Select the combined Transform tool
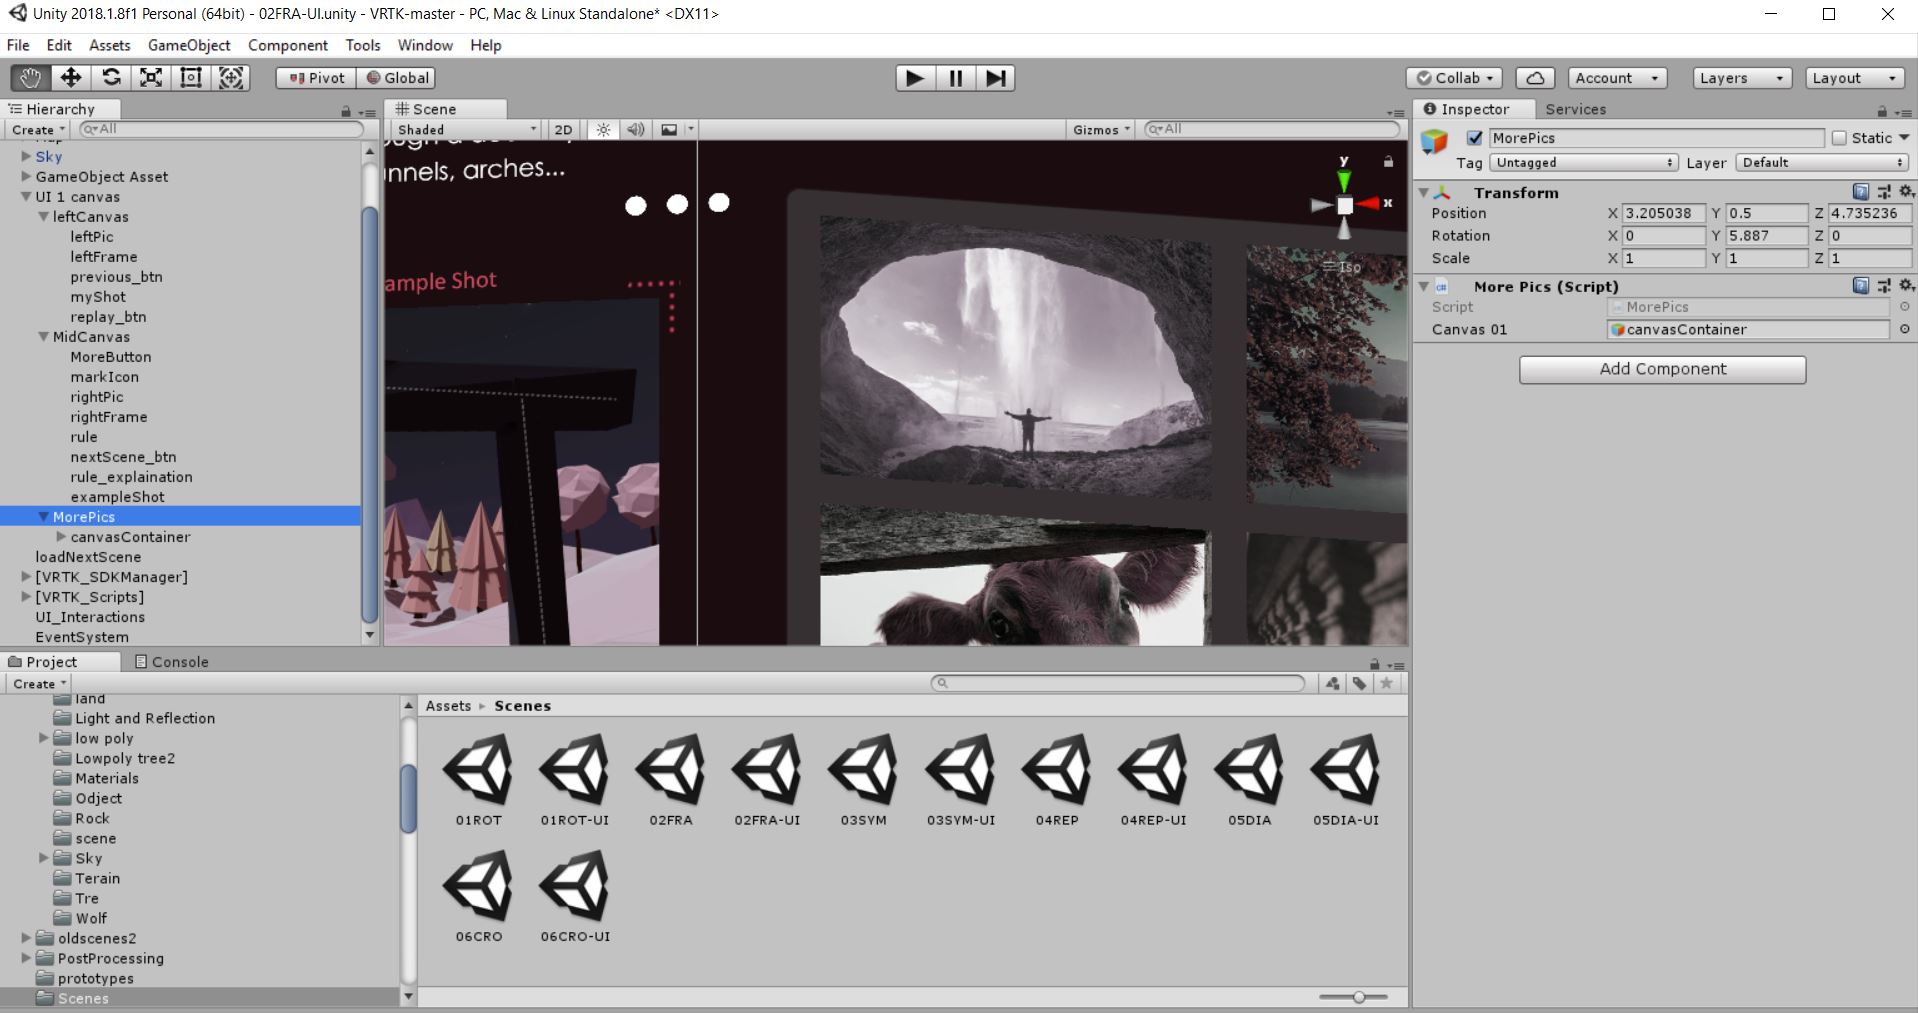This screenshot has width=1918, height=1013. coord(231,78)
